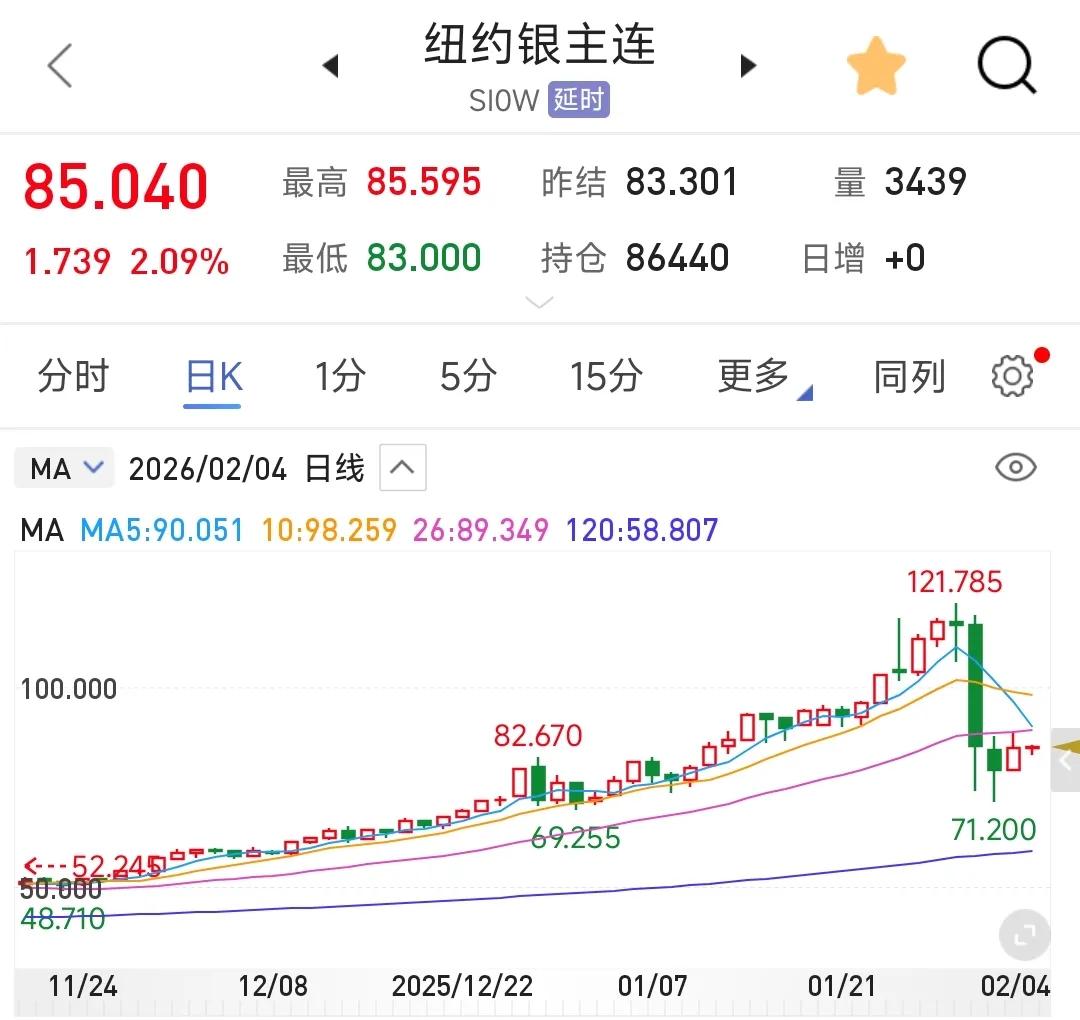Enable 同列 side-by-side view

click(x=909, y=376)
